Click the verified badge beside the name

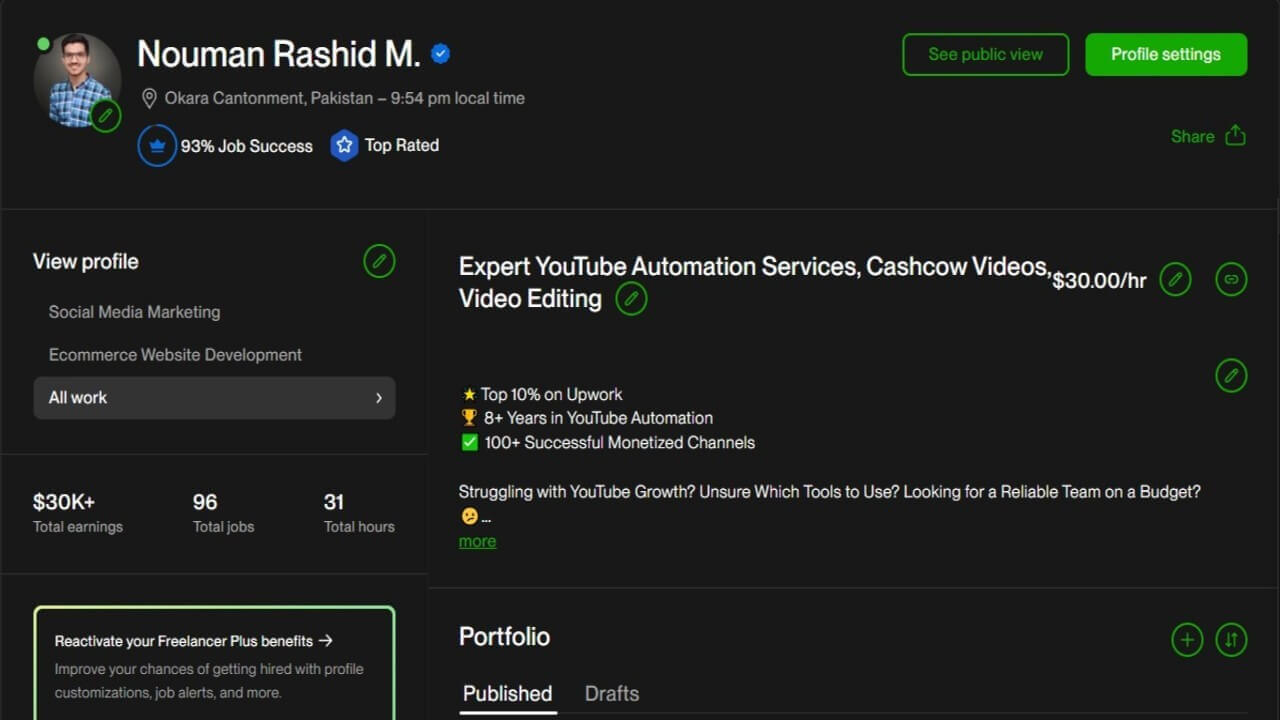[x=440, y=54]
